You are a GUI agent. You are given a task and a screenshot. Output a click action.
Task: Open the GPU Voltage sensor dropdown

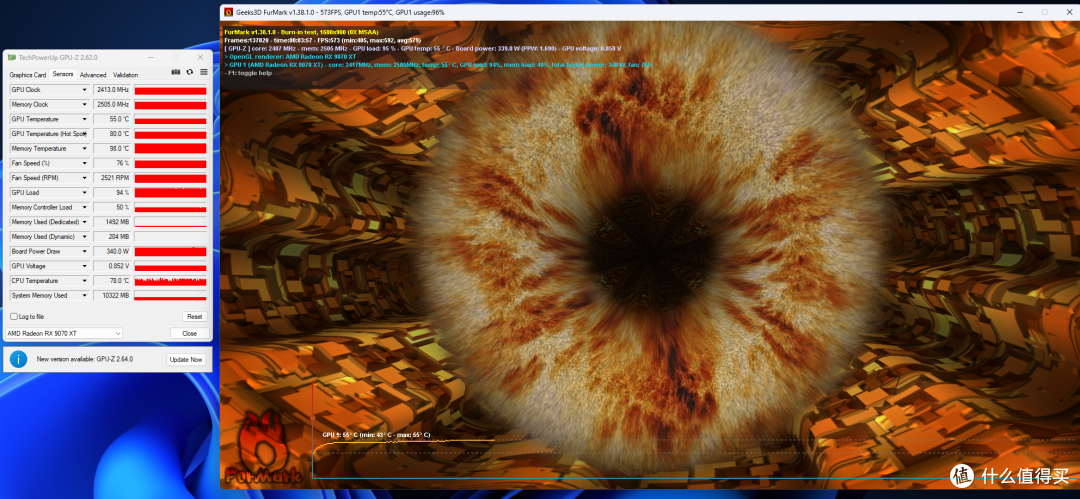(x=85, y=266)
